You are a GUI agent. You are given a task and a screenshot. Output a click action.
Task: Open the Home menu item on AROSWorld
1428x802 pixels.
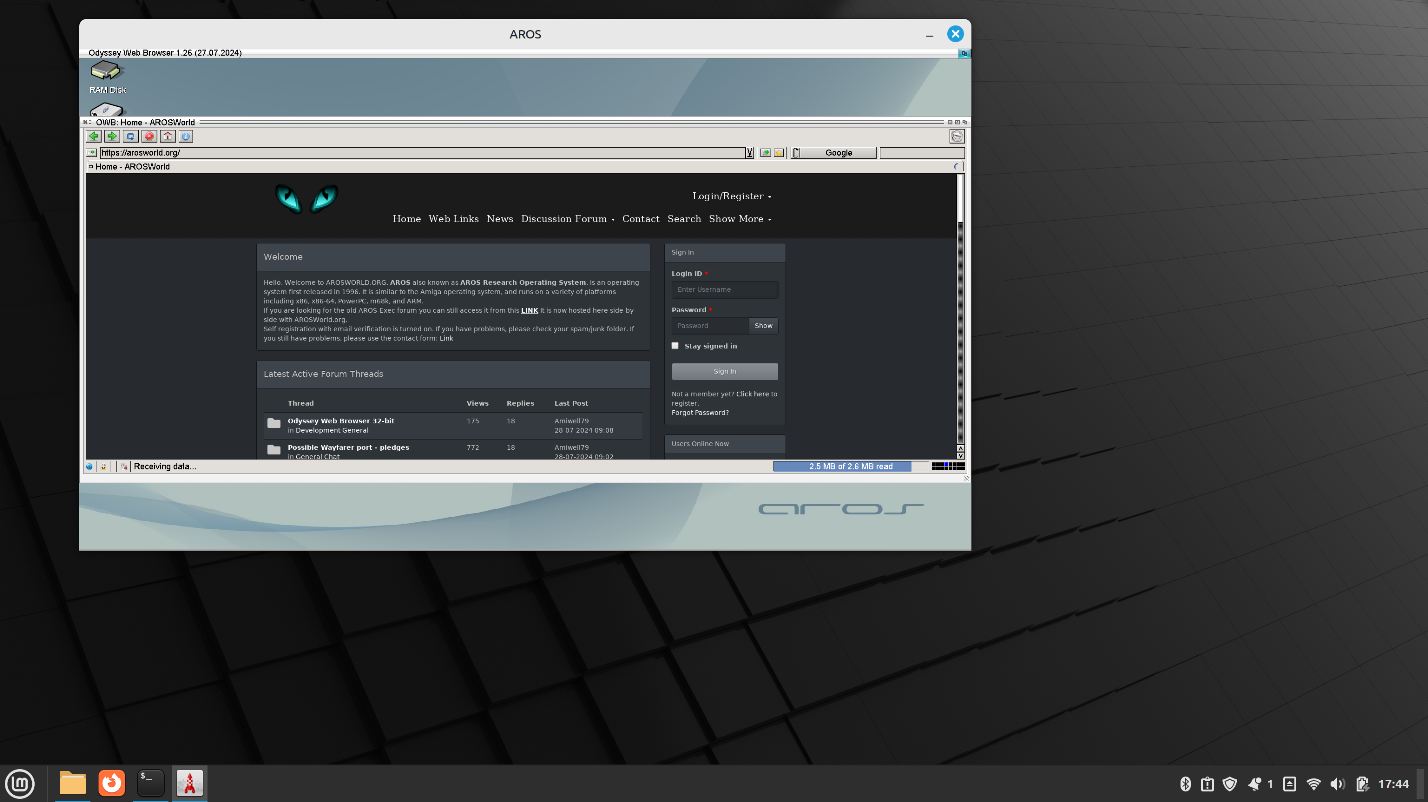[x=407, y=218]
